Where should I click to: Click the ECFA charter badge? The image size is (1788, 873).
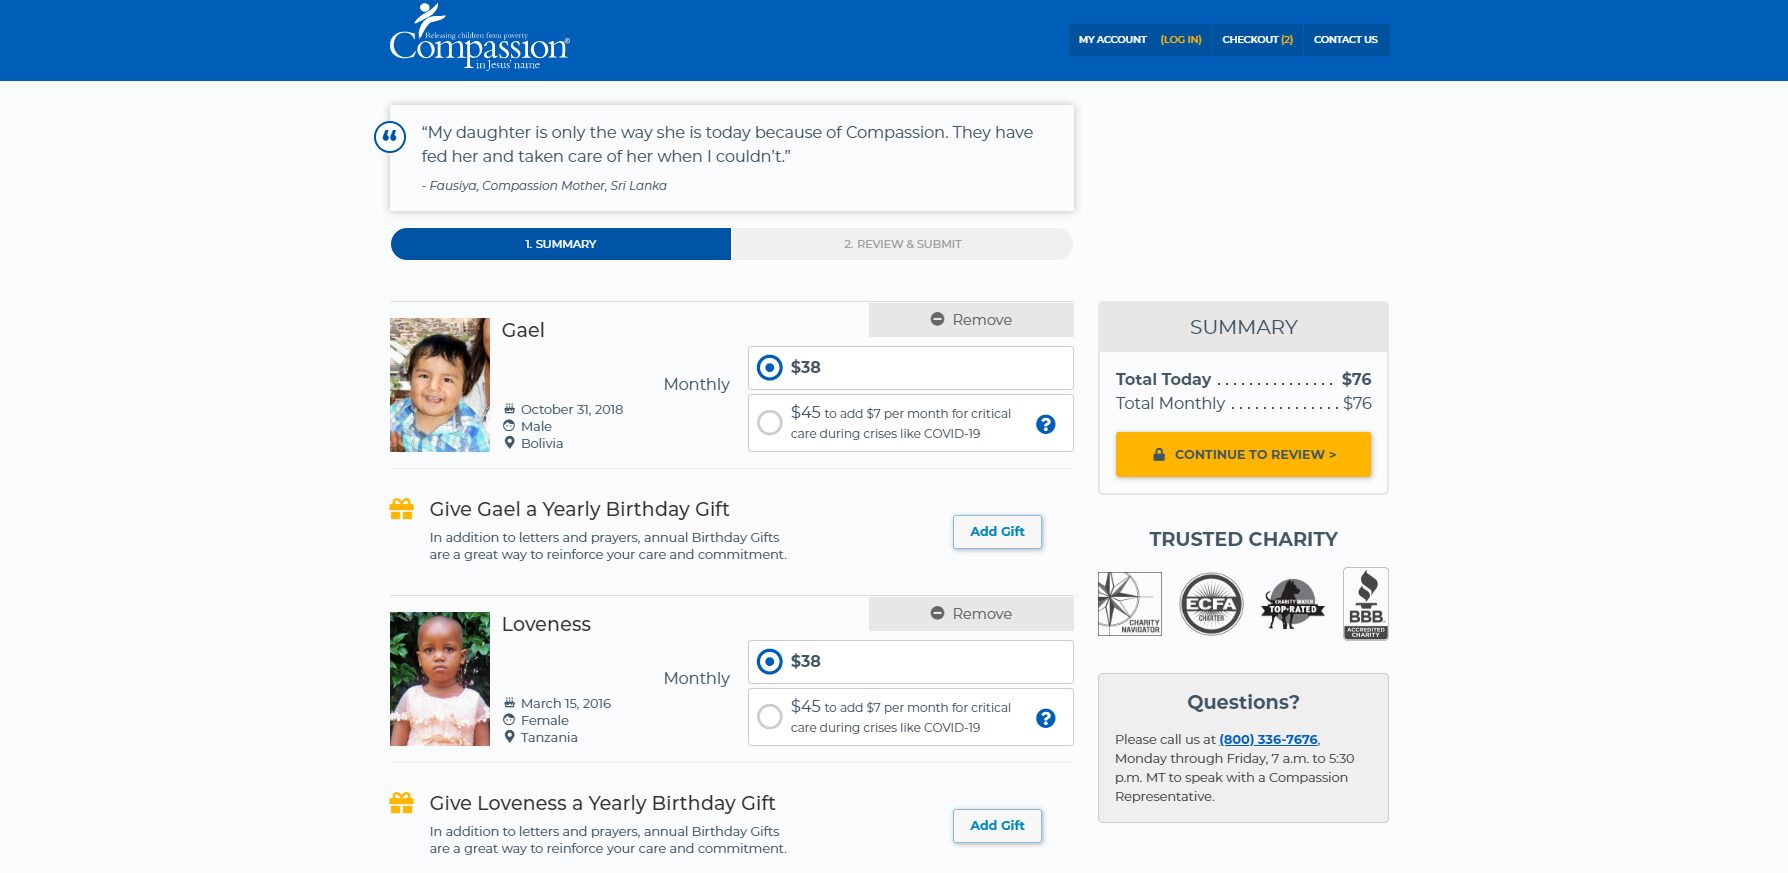(1211, 604)
